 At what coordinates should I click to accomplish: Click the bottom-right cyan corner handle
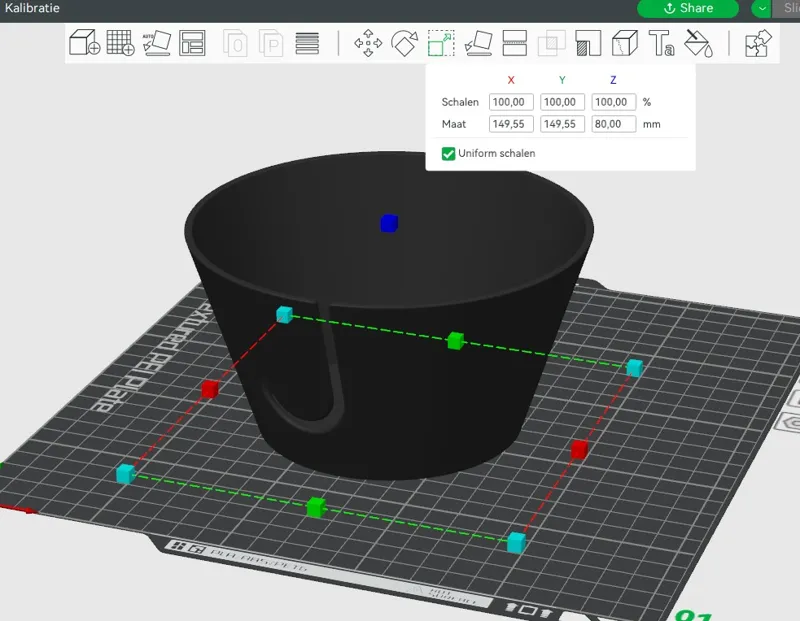(516, 542)
